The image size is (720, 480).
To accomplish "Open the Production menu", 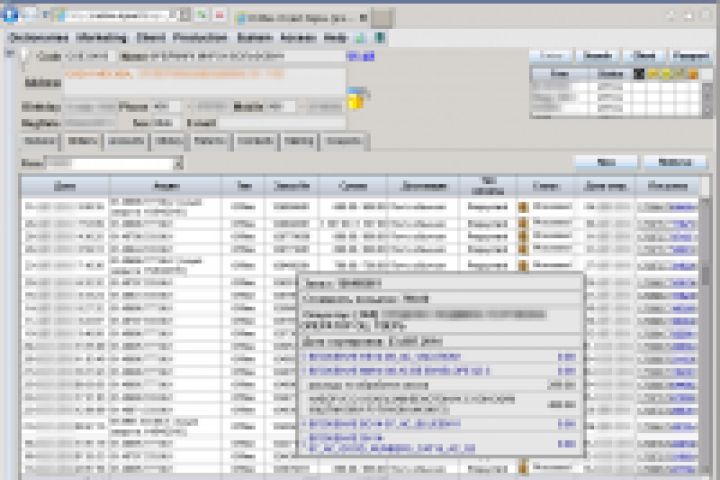I will 200,38.
